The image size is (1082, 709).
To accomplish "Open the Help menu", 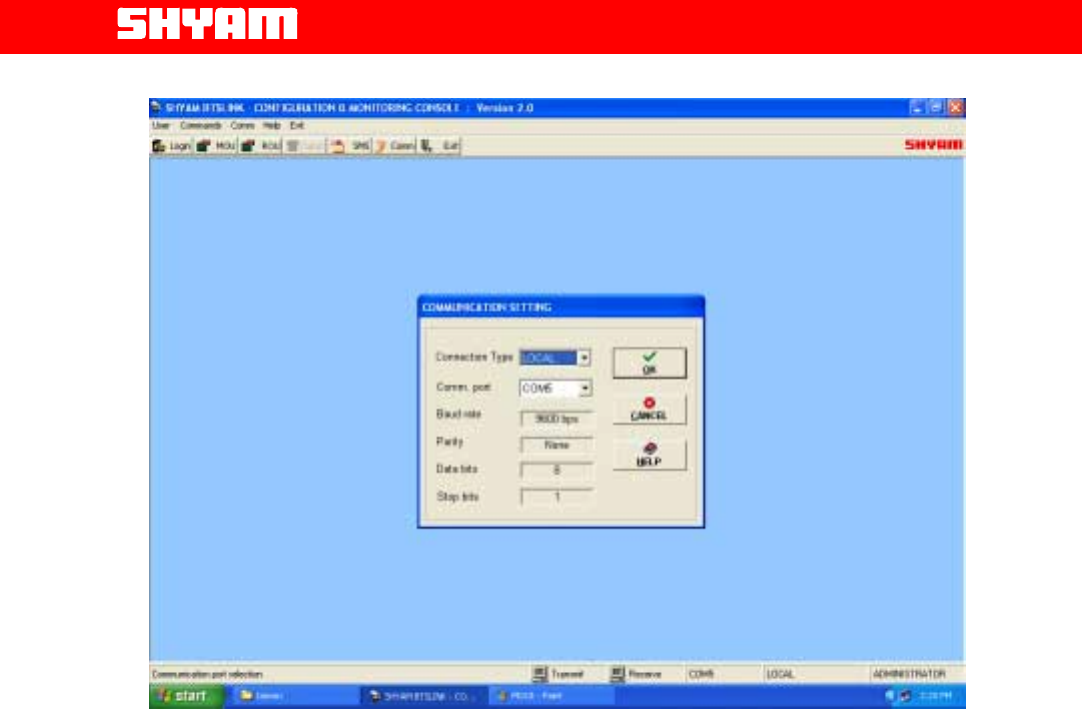I will pos(272,126).
